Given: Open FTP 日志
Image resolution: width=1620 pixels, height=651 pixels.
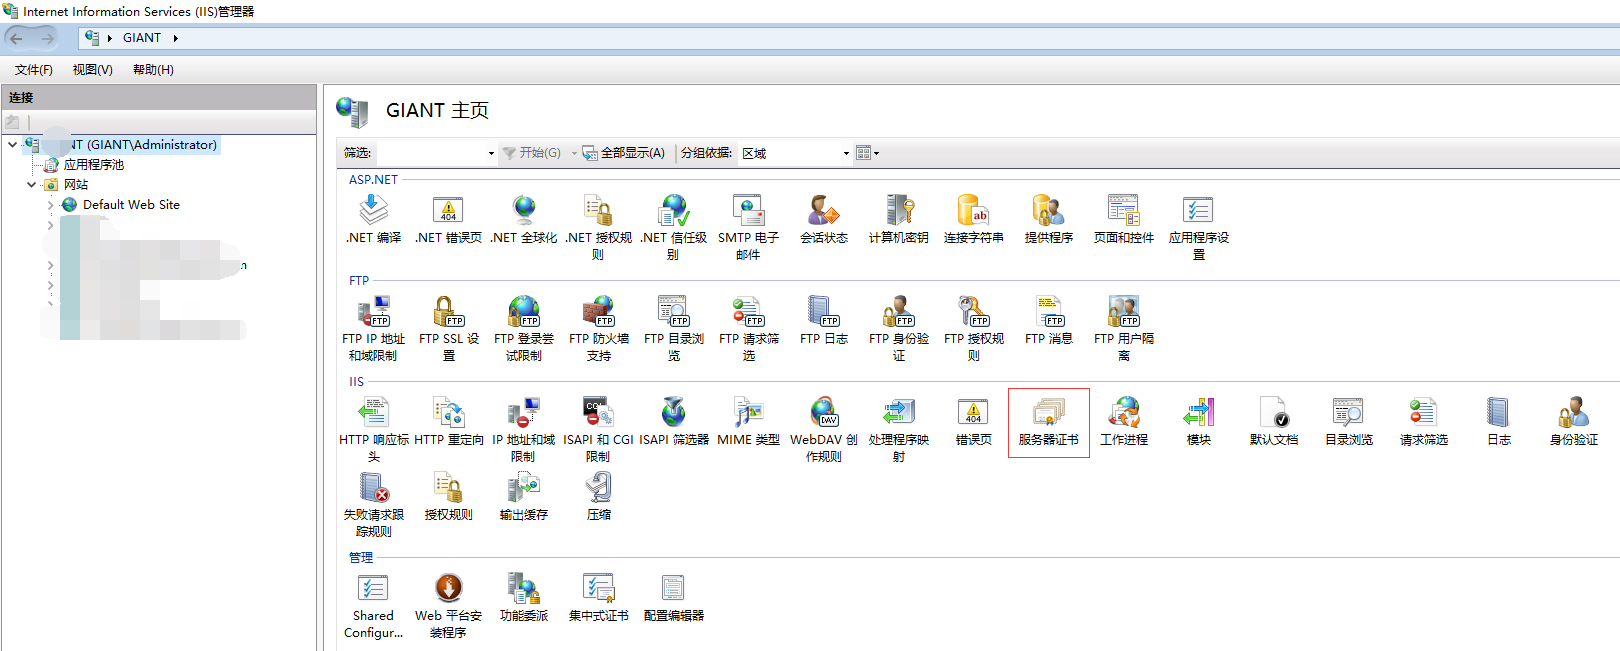Looking at the screenshot, I should [x=823, y=321].
